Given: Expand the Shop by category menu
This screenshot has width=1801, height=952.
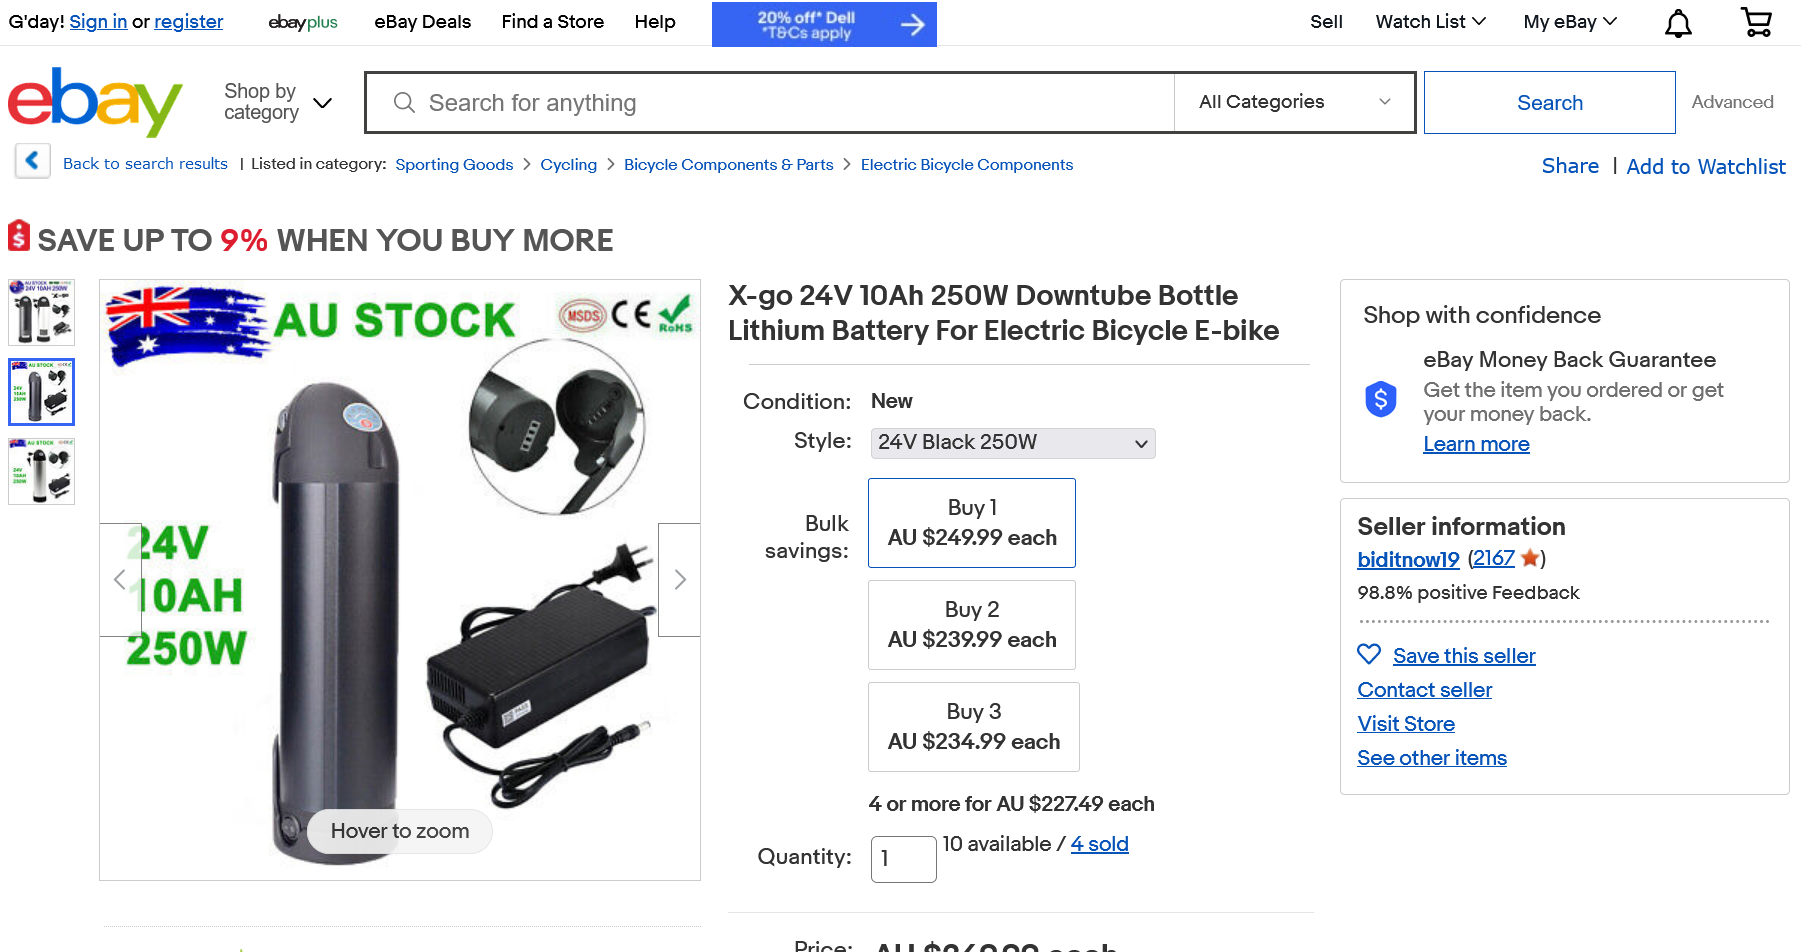Looking at the screenshot, I should point(277,102).
